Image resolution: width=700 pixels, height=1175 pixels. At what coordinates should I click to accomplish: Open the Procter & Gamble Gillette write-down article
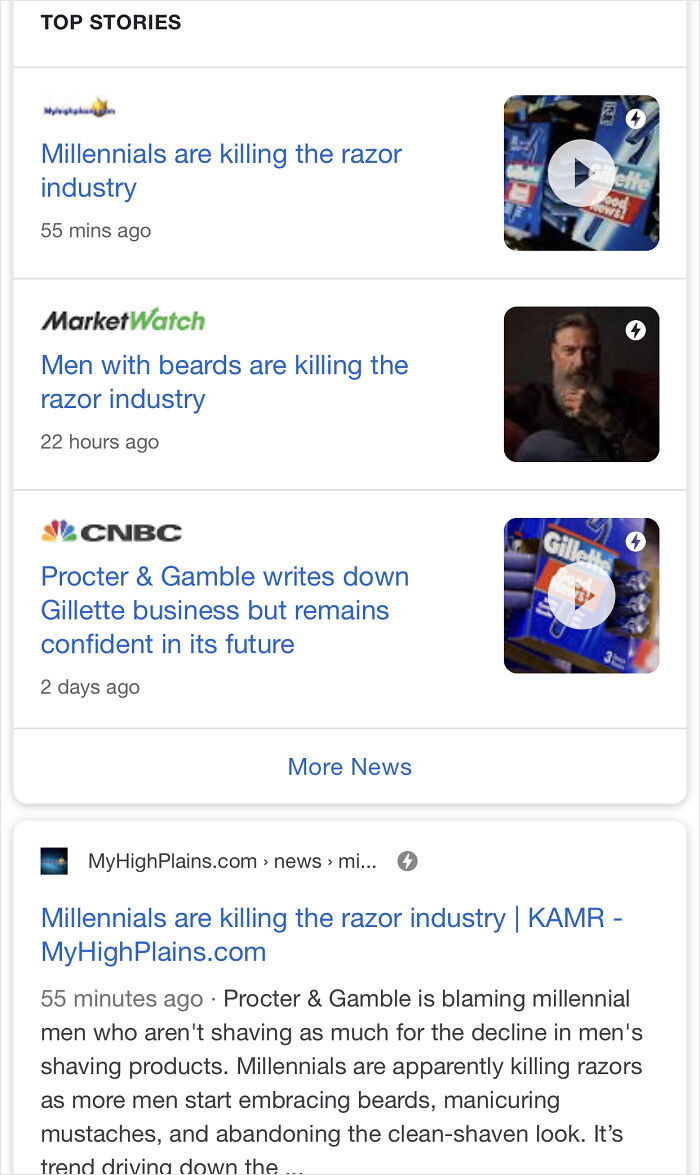click(x=225, y=610)
